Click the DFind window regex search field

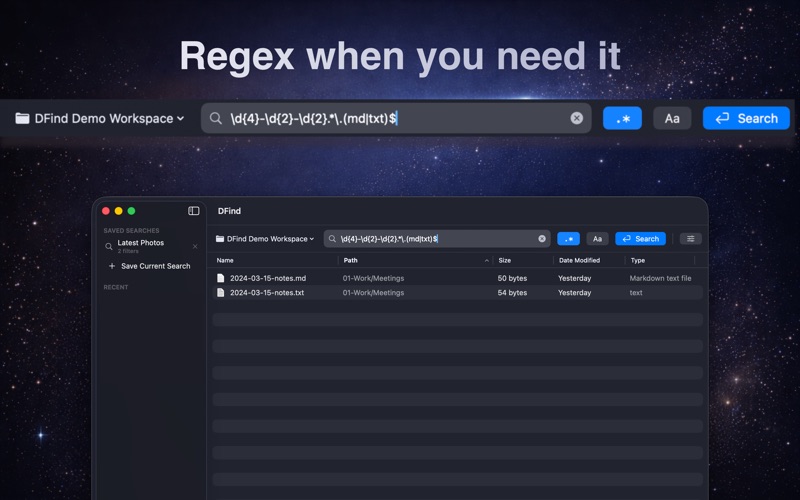pyautogui.click(x=437, y=239)
